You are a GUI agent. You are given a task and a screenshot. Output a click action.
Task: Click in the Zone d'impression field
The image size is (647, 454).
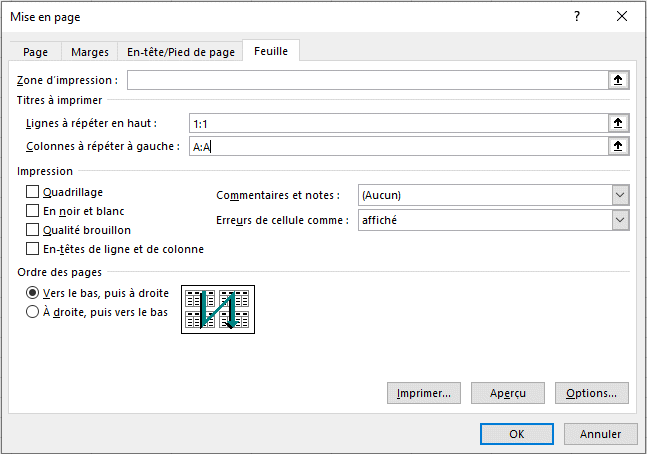coord(368,80)
